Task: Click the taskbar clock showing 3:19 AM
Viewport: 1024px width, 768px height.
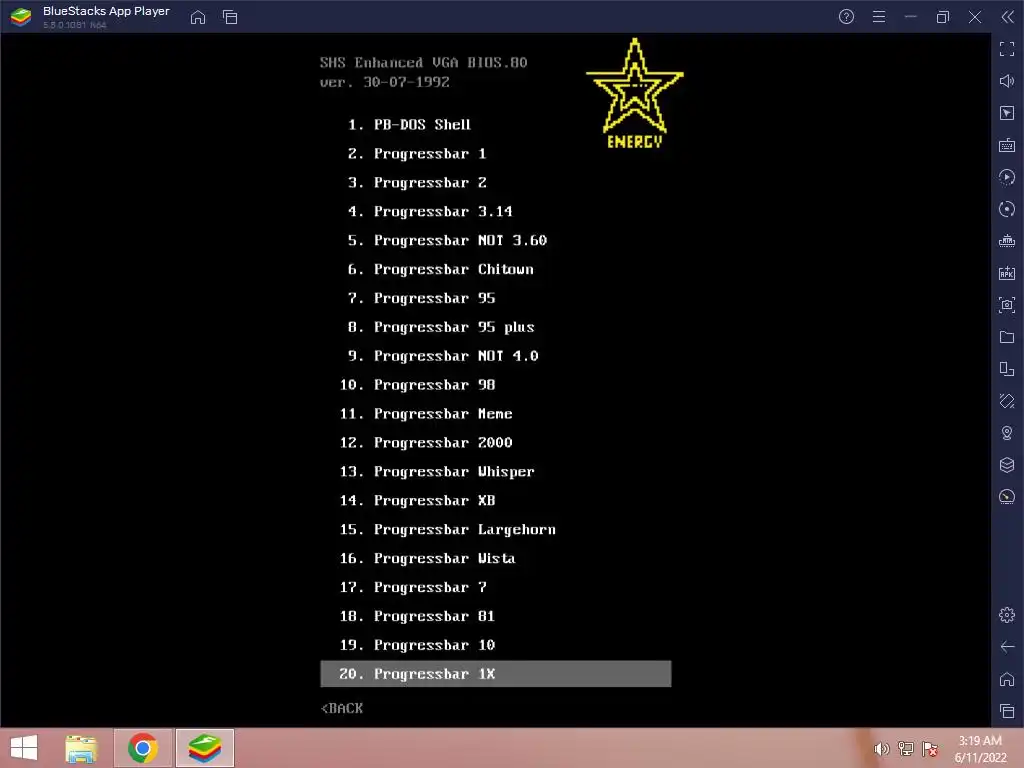Action: (980, 748)
